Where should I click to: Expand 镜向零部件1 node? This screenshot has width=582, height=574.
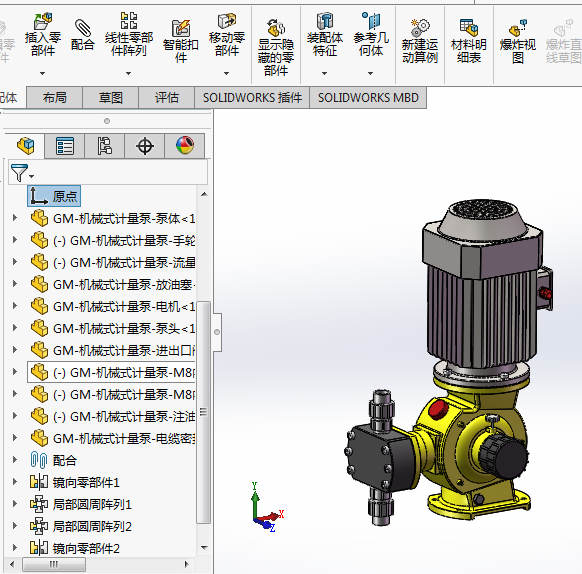(x=15, y=482)
